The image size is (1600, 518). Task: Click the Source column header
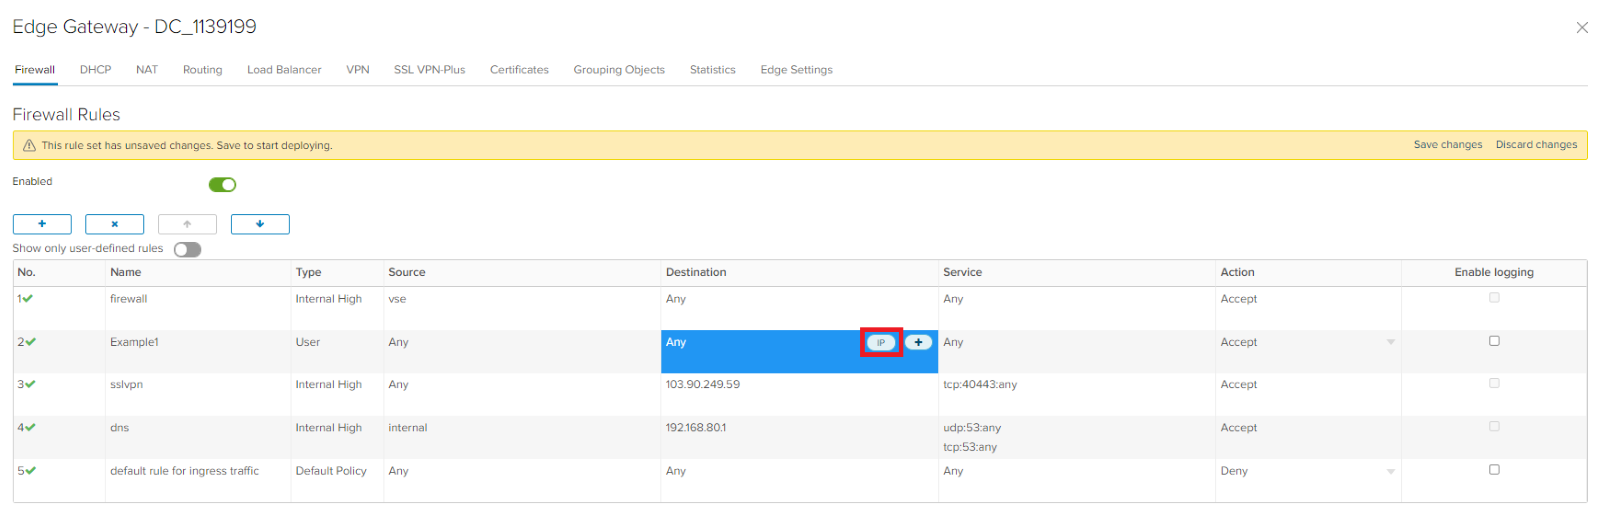(407, 272)
